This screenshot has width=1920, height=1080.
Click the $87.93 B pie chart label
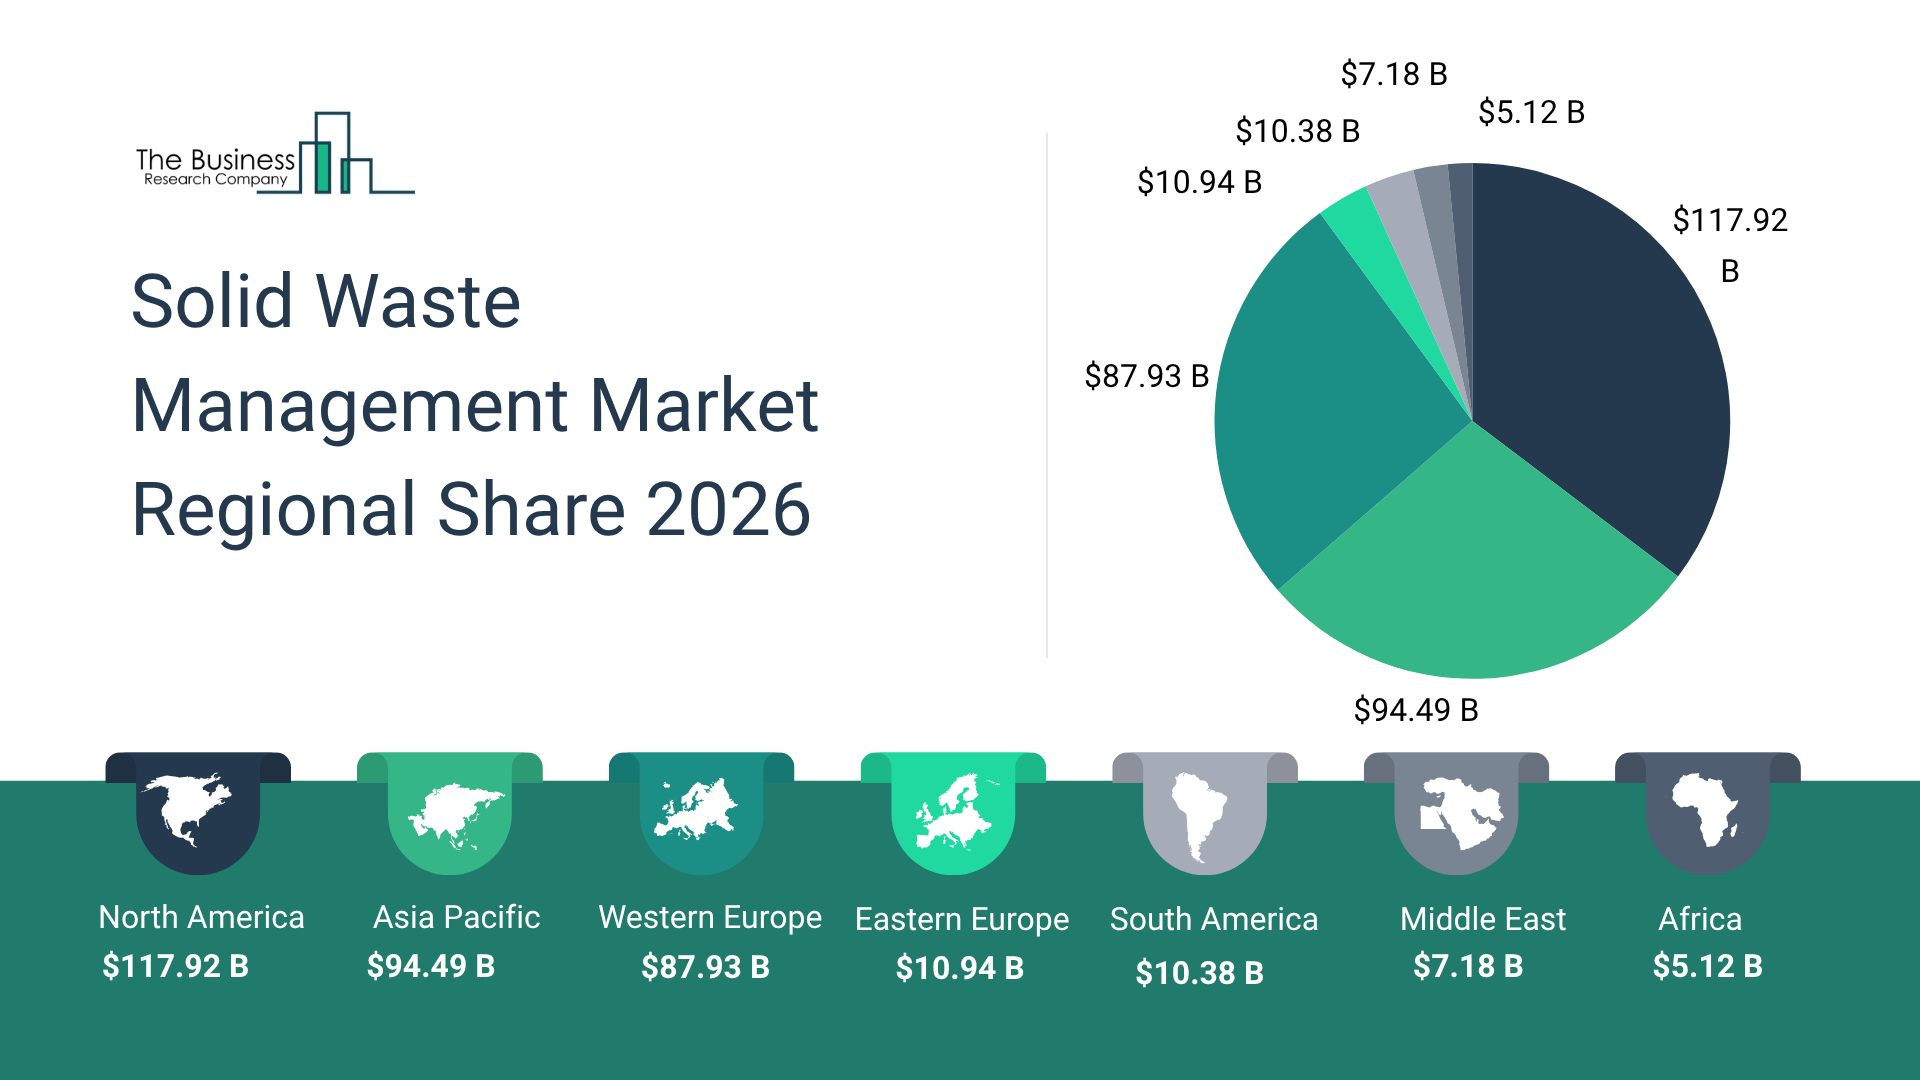tap(1146, 376)
